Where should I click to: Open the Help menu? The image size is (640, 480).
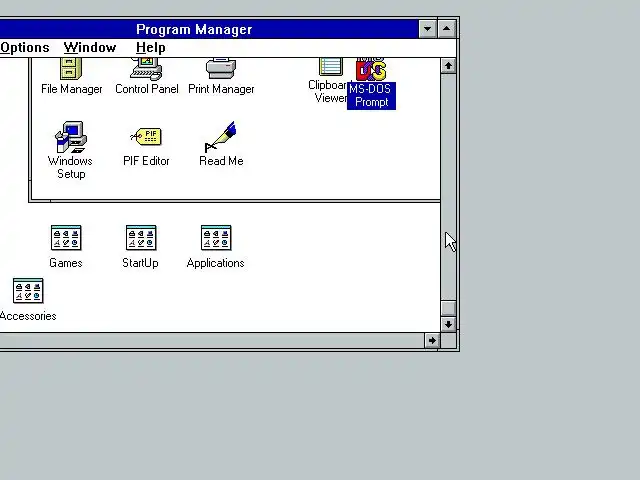(151, 48)
